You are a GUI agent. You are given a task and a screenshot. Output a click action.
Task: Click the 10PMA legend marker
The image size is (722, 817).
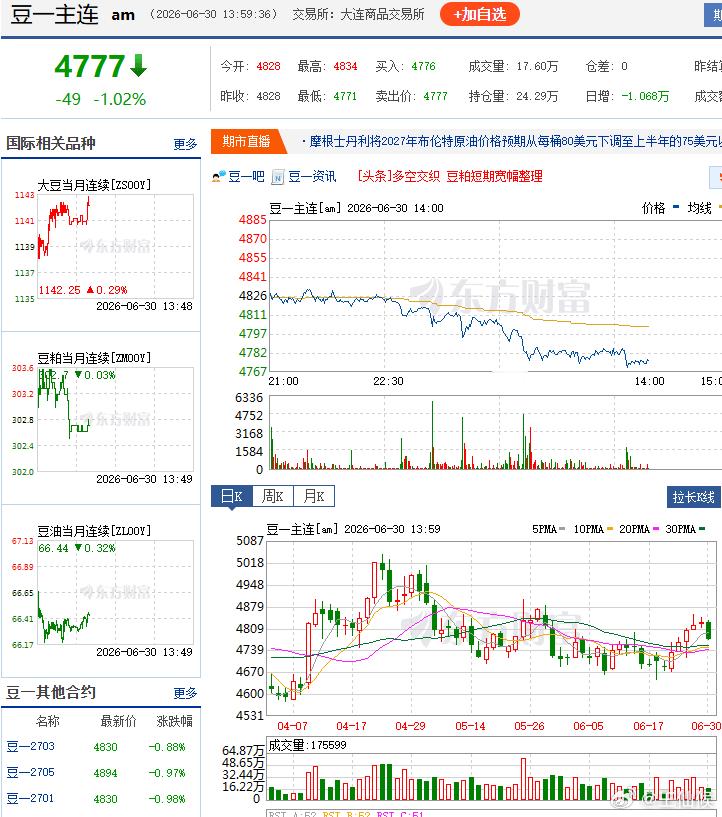(x=609, y=529)
